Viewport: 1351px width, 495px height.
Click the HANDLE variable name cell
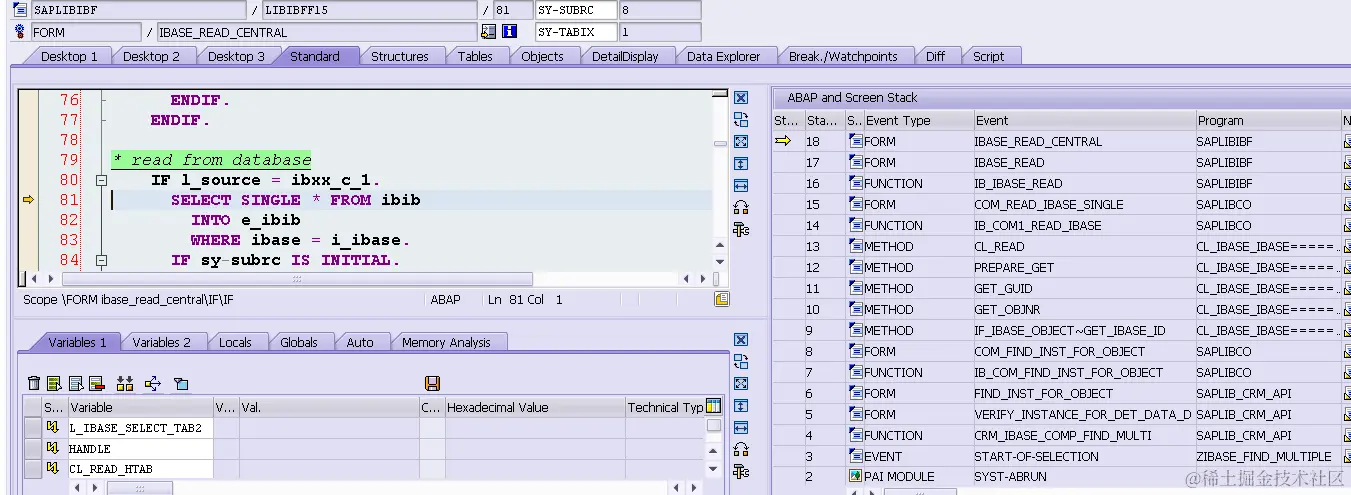(x=140, y=449)
